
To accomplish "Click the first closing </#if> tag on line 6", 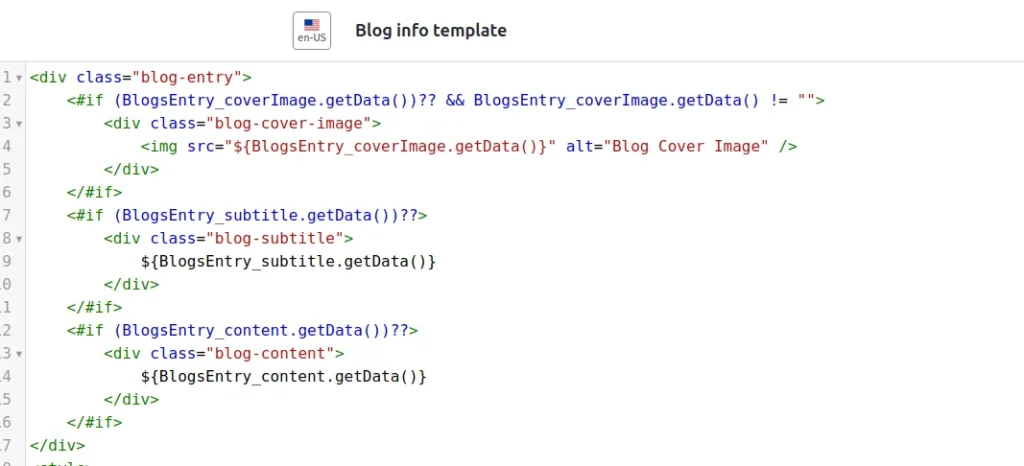I will coord(94,192).
